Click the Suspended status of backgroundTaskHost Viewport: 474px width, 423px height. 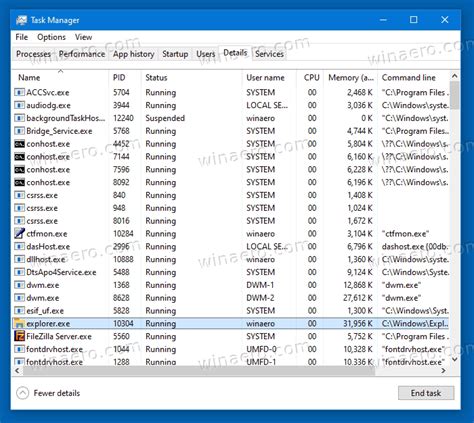165,118
